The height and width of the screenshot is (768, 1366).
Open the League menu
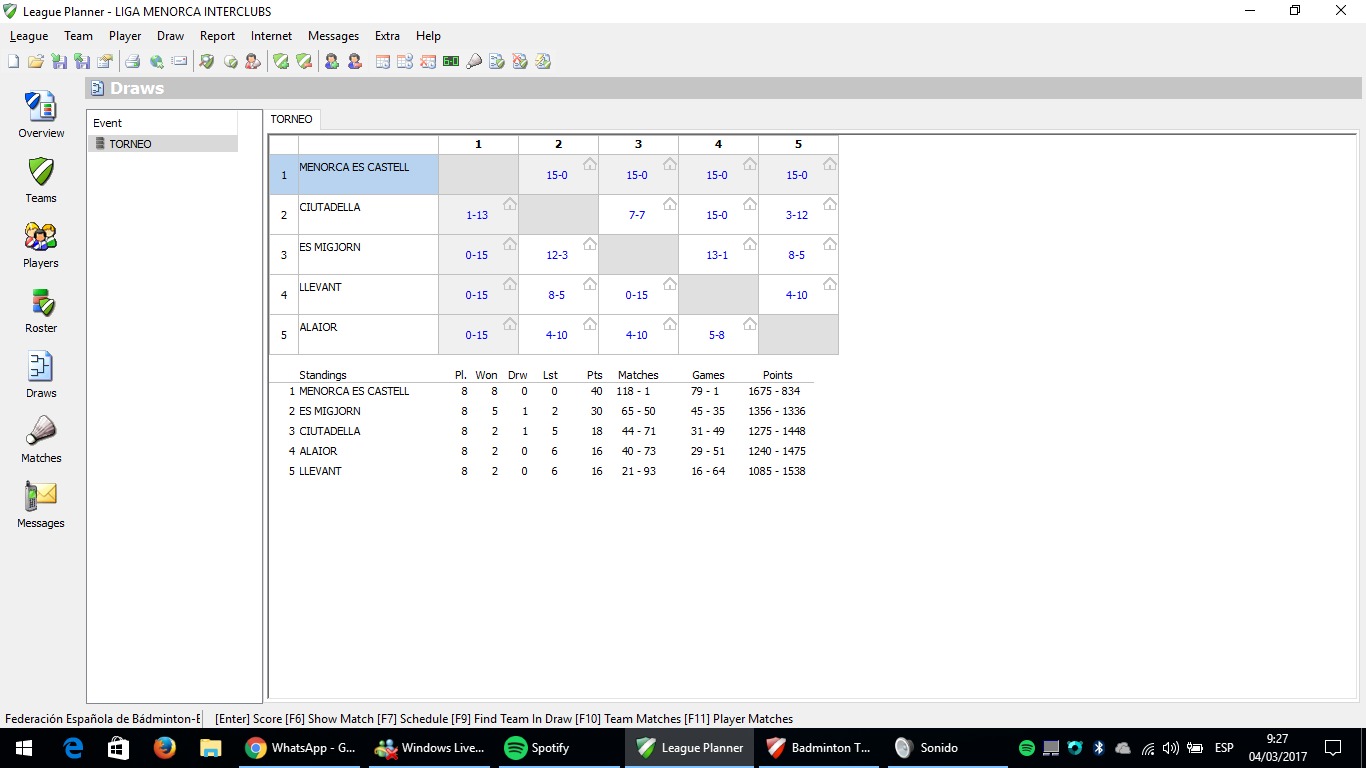tap(29, 36)
